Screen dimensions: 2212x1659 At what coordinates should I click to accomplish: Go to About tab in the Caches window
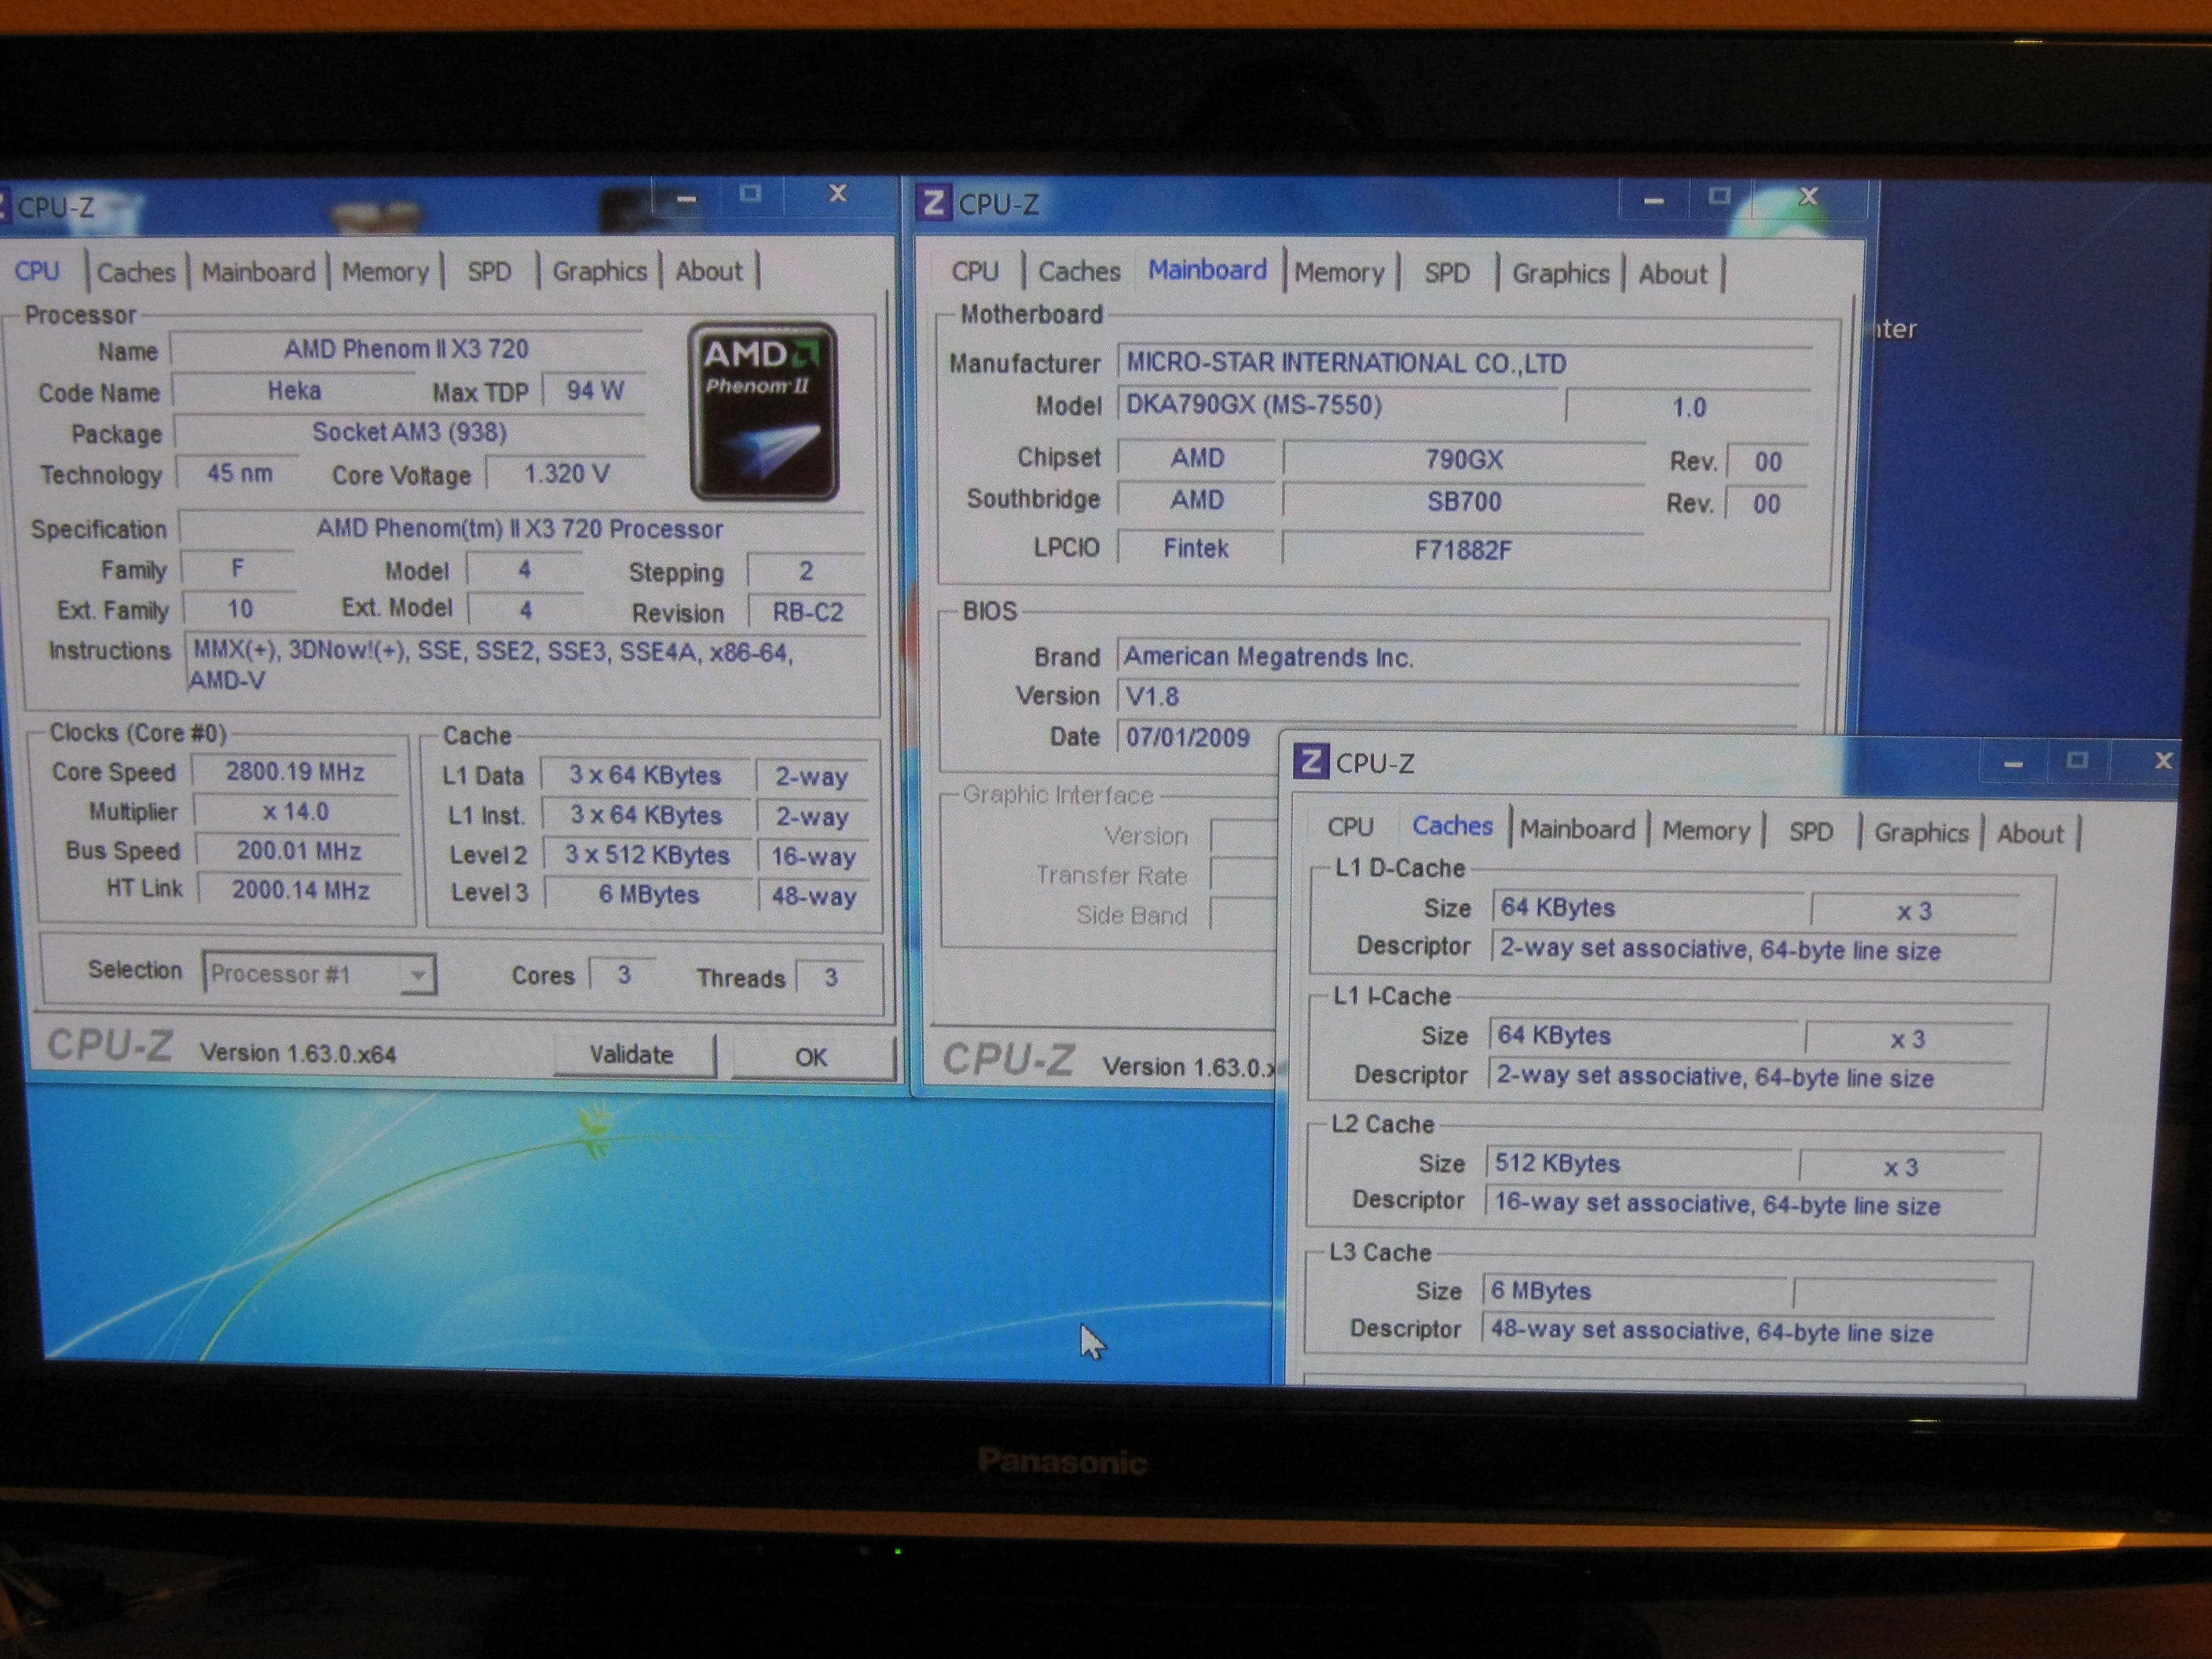click(2030, 834)
